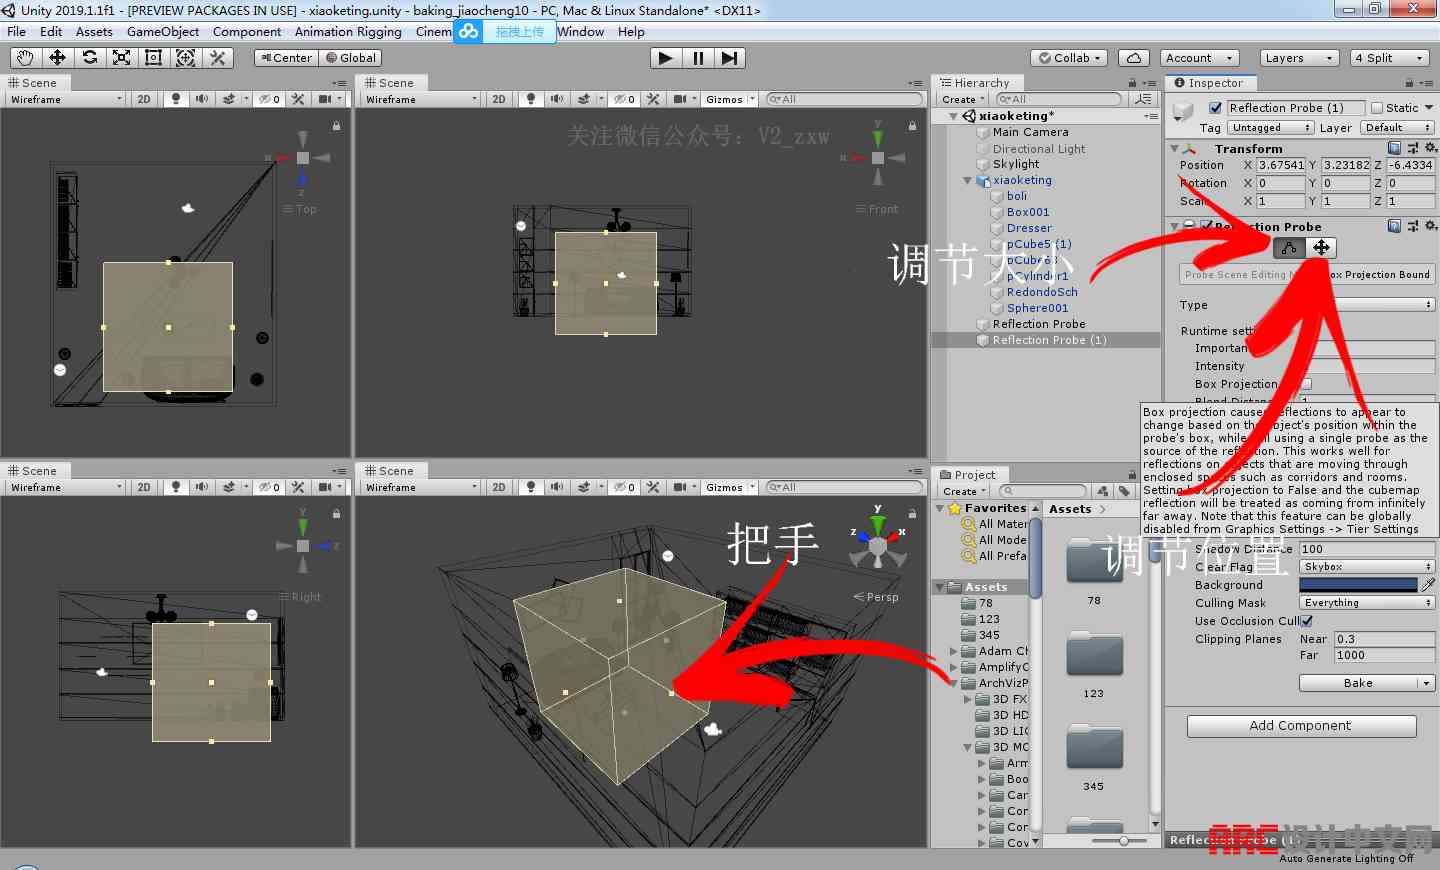The width and height of the screenshot is (1440, 870).
Task: Open the Culling Mask dropdown
Action: (1366, 603)
